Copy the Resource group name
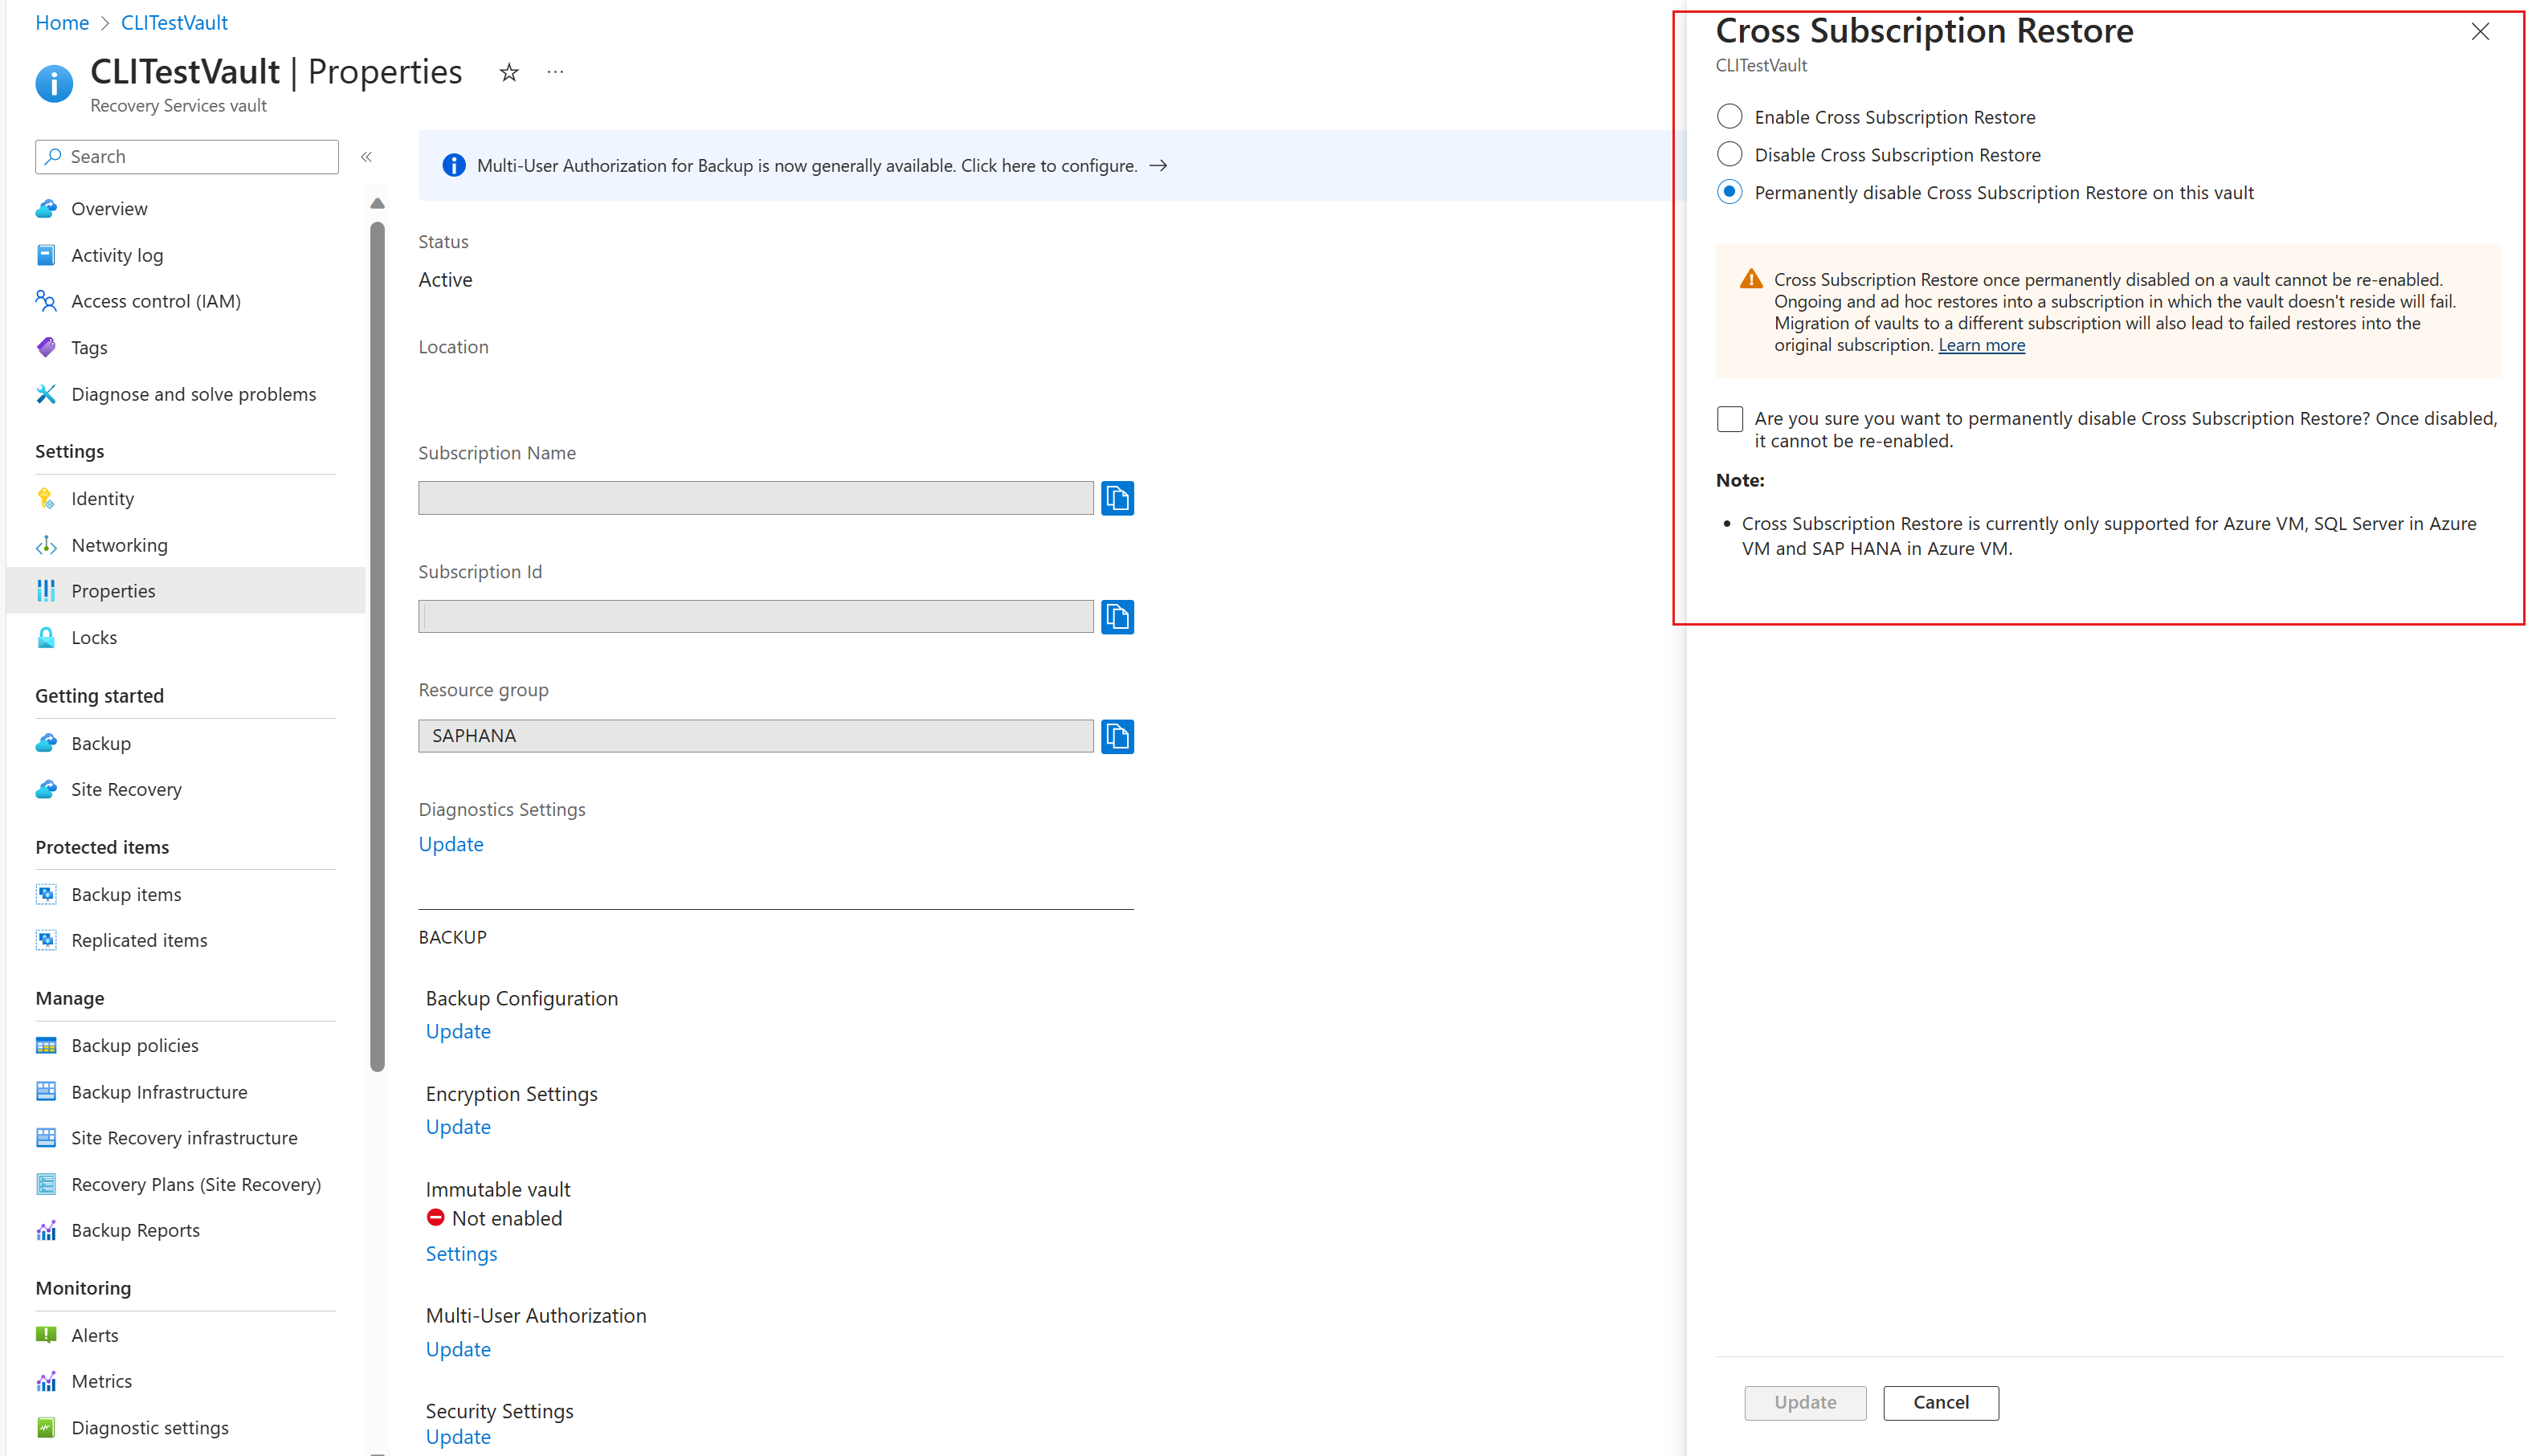This screenshot has width=2532, height=1456. pyautogui.click(x=1117, y=736)
